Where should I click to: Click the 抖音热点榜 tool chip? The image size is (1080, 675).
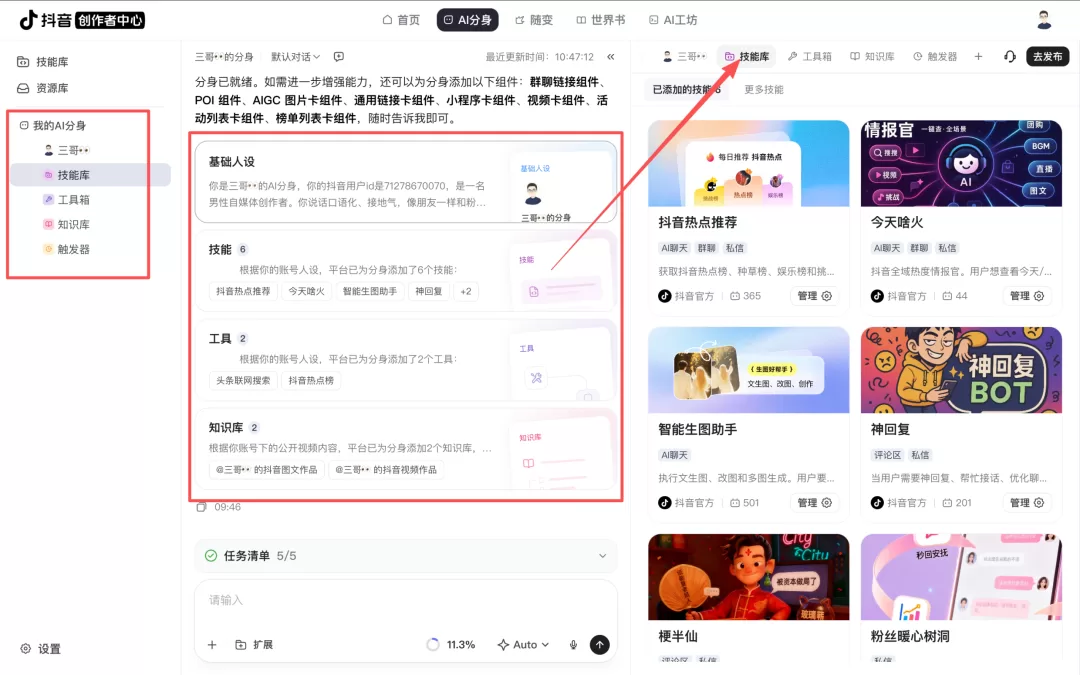[x=311, y=380]
